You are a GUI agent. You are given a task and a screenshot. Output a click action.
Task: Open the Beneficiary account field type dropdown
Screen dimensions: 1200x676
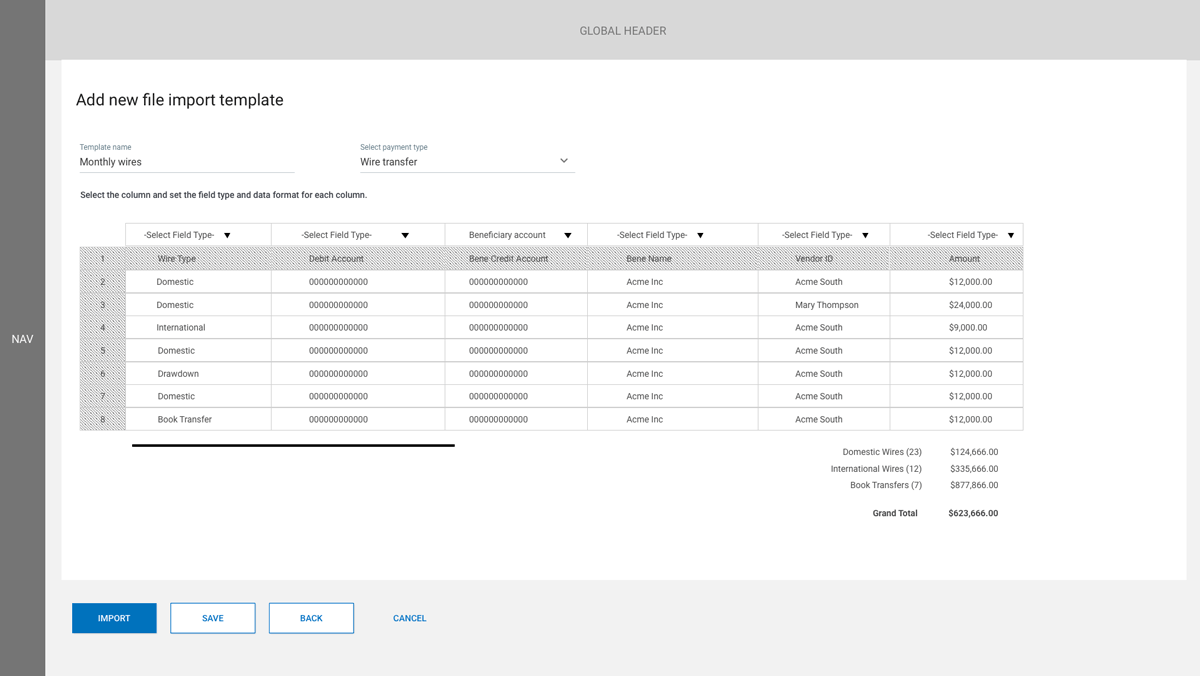(x=516, y=235)
